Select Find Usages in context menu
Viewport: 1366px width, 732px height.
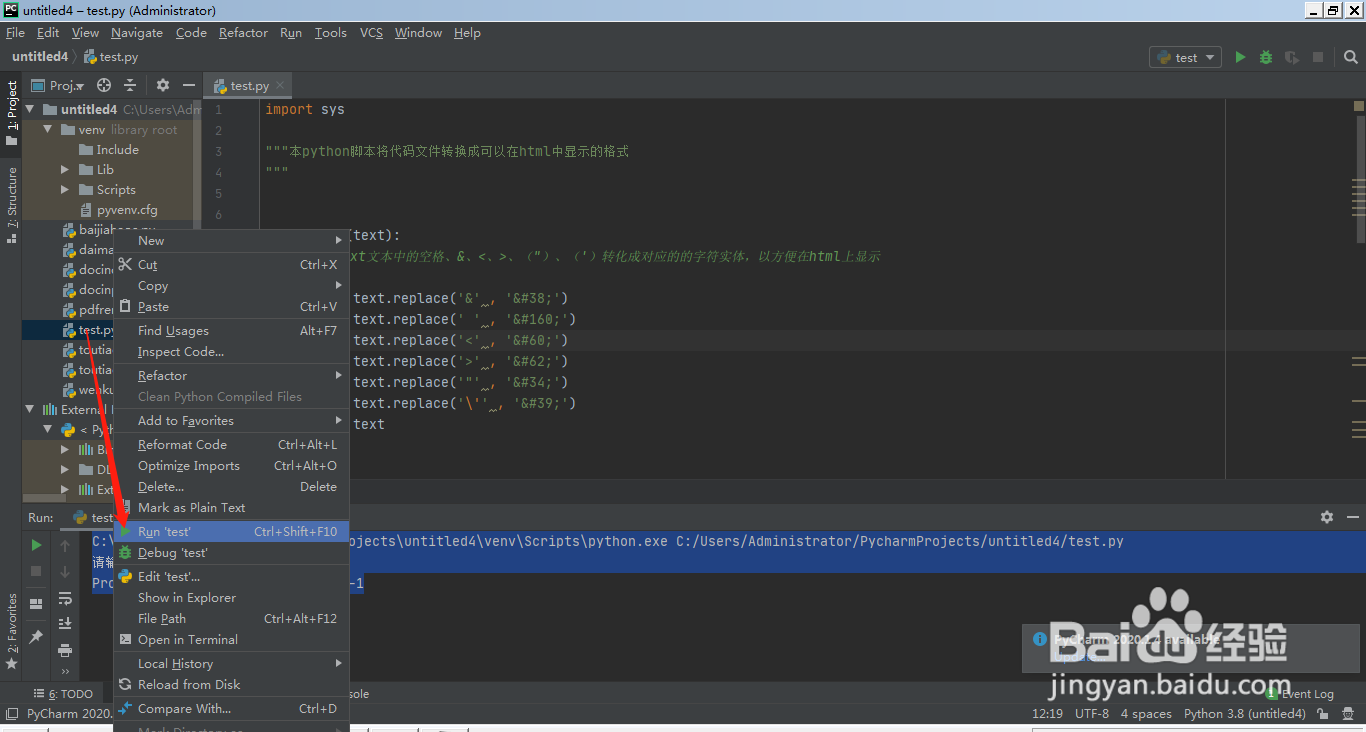pos(231,331)
